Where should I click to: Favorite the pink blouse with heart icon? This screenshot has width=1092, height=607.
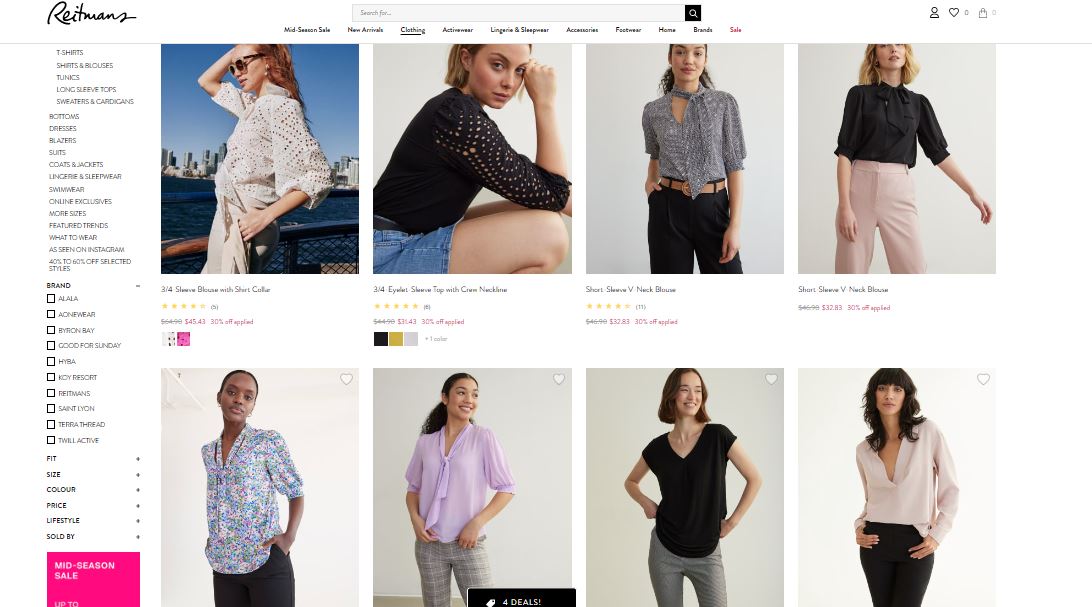[983, 379]
